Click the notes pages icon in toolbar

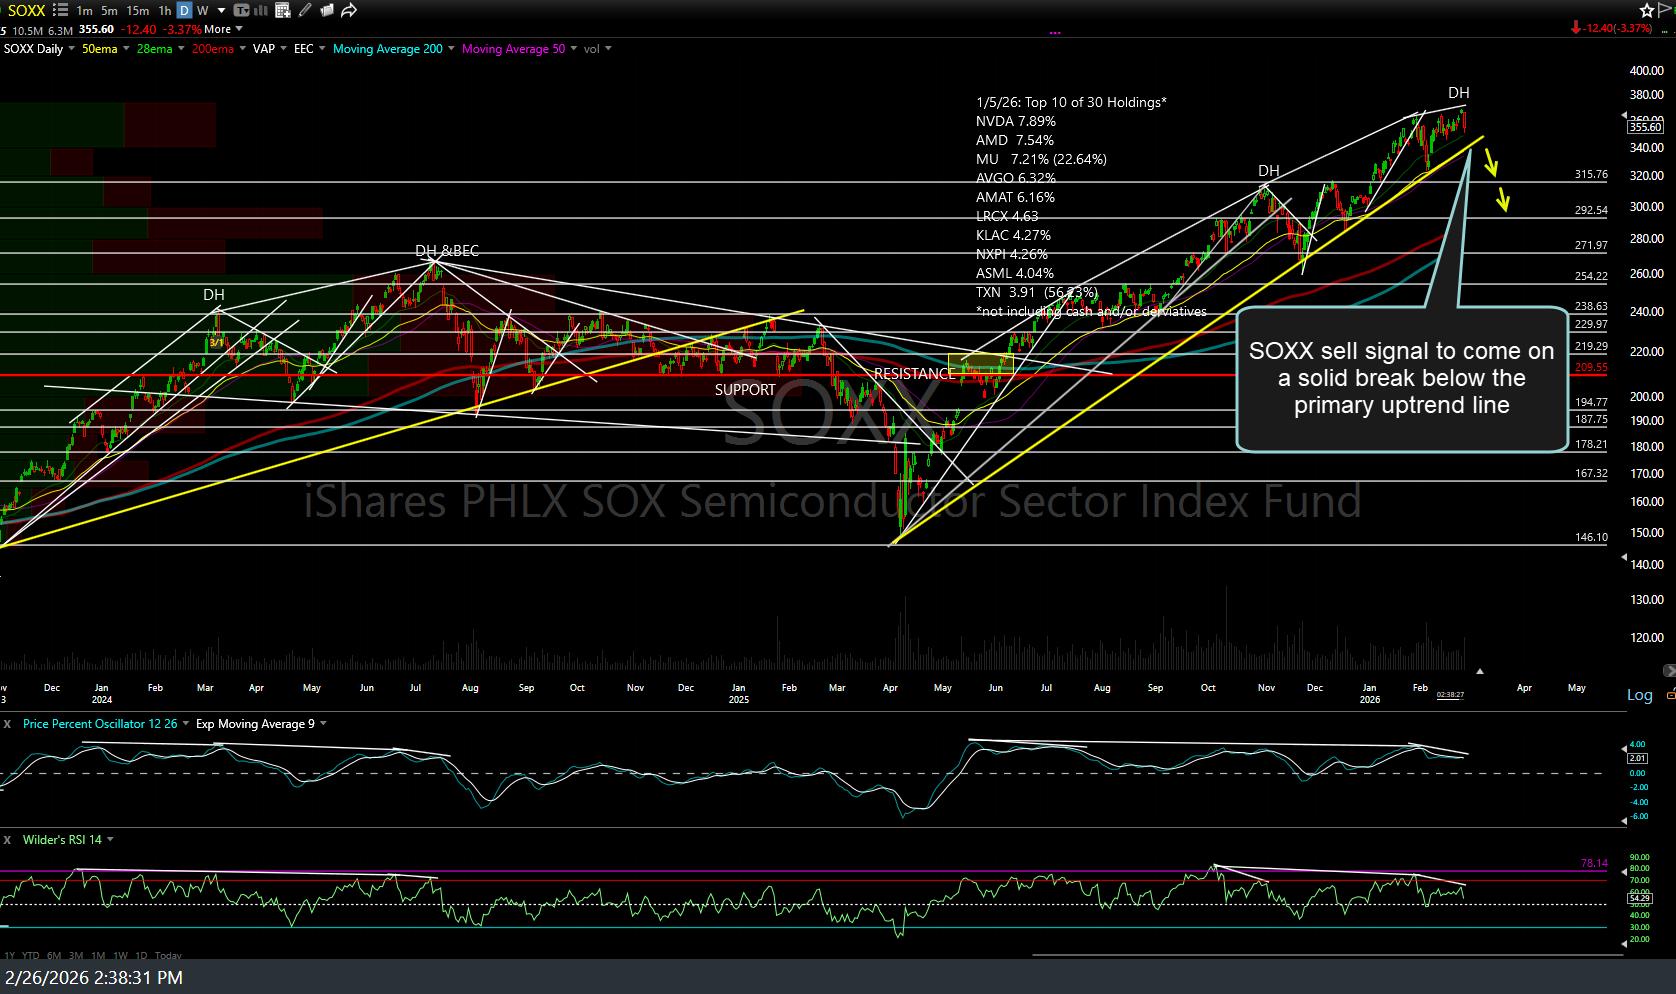tap(326, 11)
